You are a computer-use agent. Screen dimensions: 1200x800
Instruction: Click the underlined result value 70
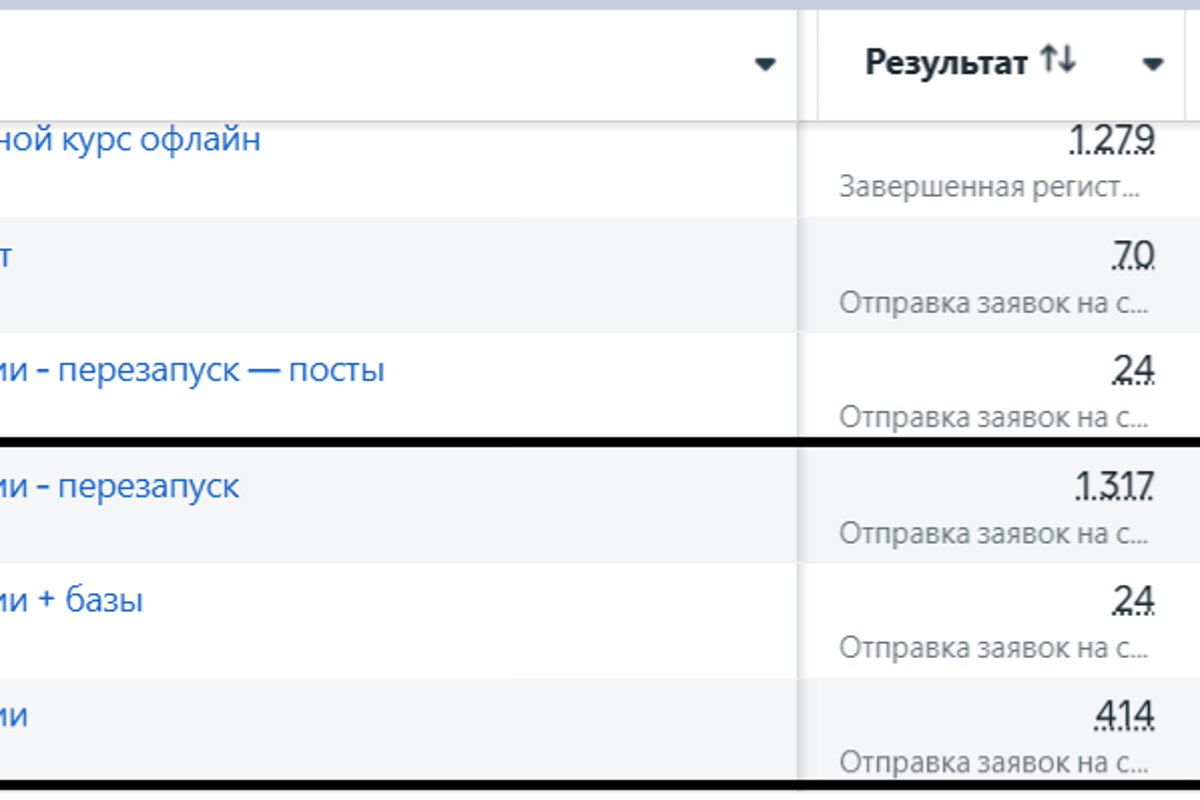1131,256
